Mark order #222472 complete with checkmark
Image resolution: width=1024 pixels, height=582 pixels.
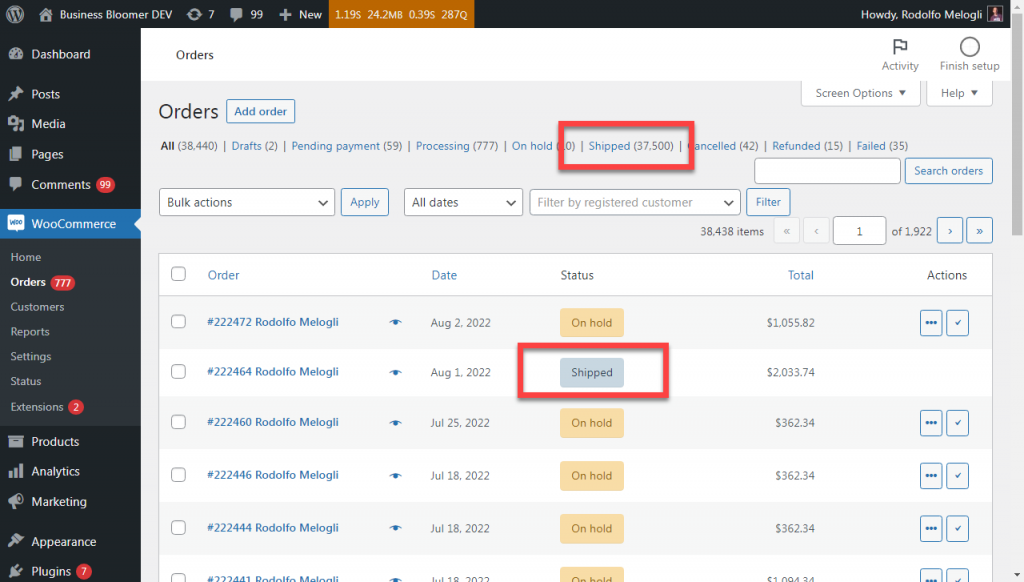957,323
